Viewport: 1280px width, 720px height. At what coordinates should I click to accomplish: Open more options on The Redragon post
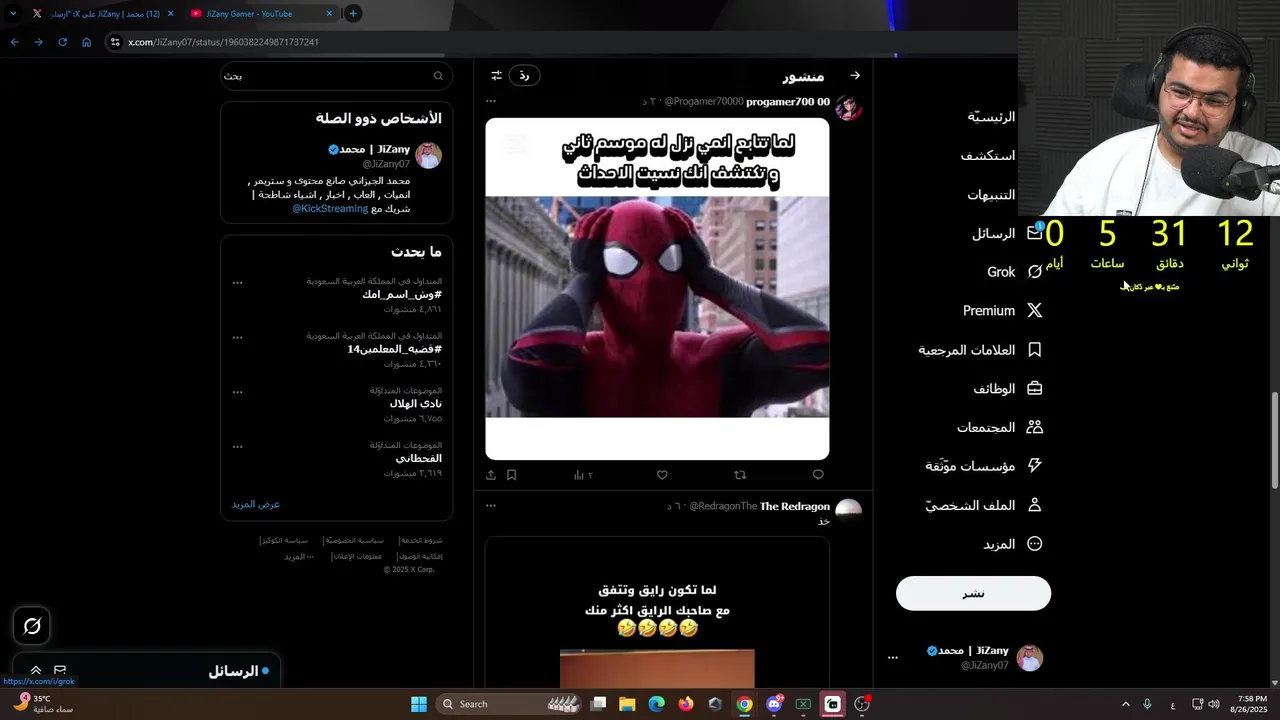click(x=491, y=506)
